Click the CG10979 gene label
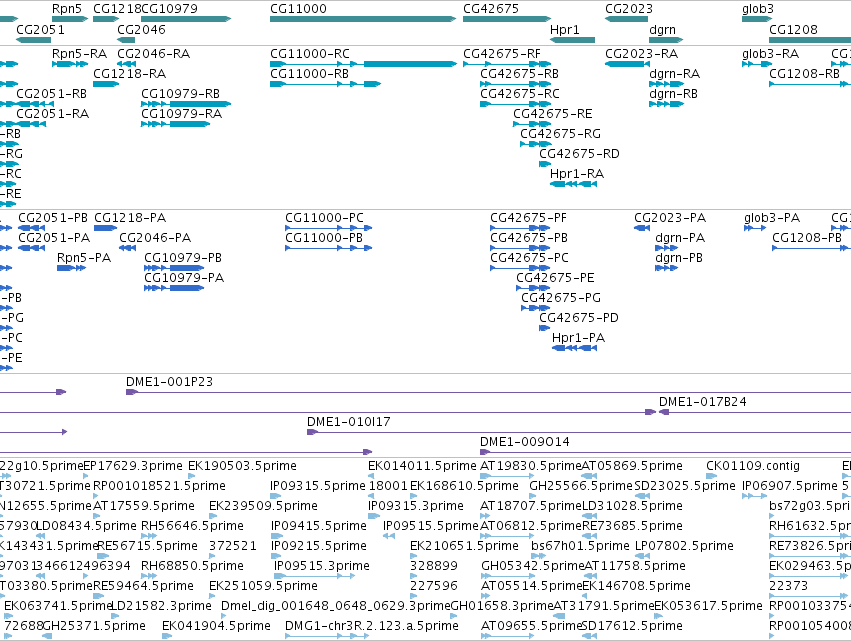851x641 pixels. coord(169,9)
